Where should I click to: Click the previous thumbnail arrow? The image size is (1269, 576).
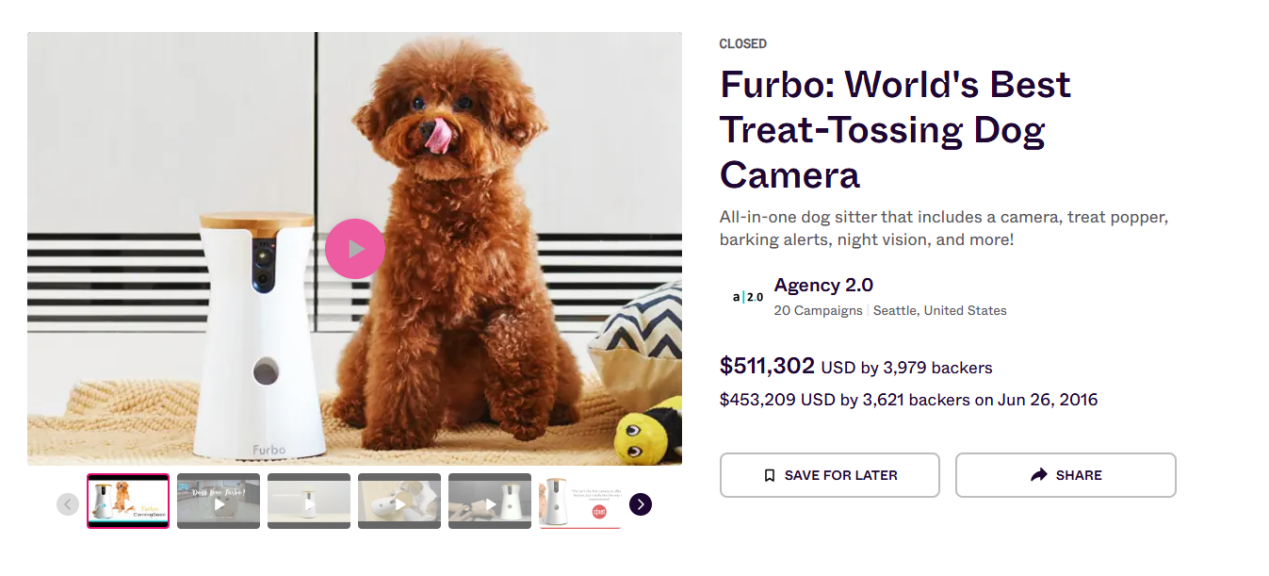tap(67, 504)
